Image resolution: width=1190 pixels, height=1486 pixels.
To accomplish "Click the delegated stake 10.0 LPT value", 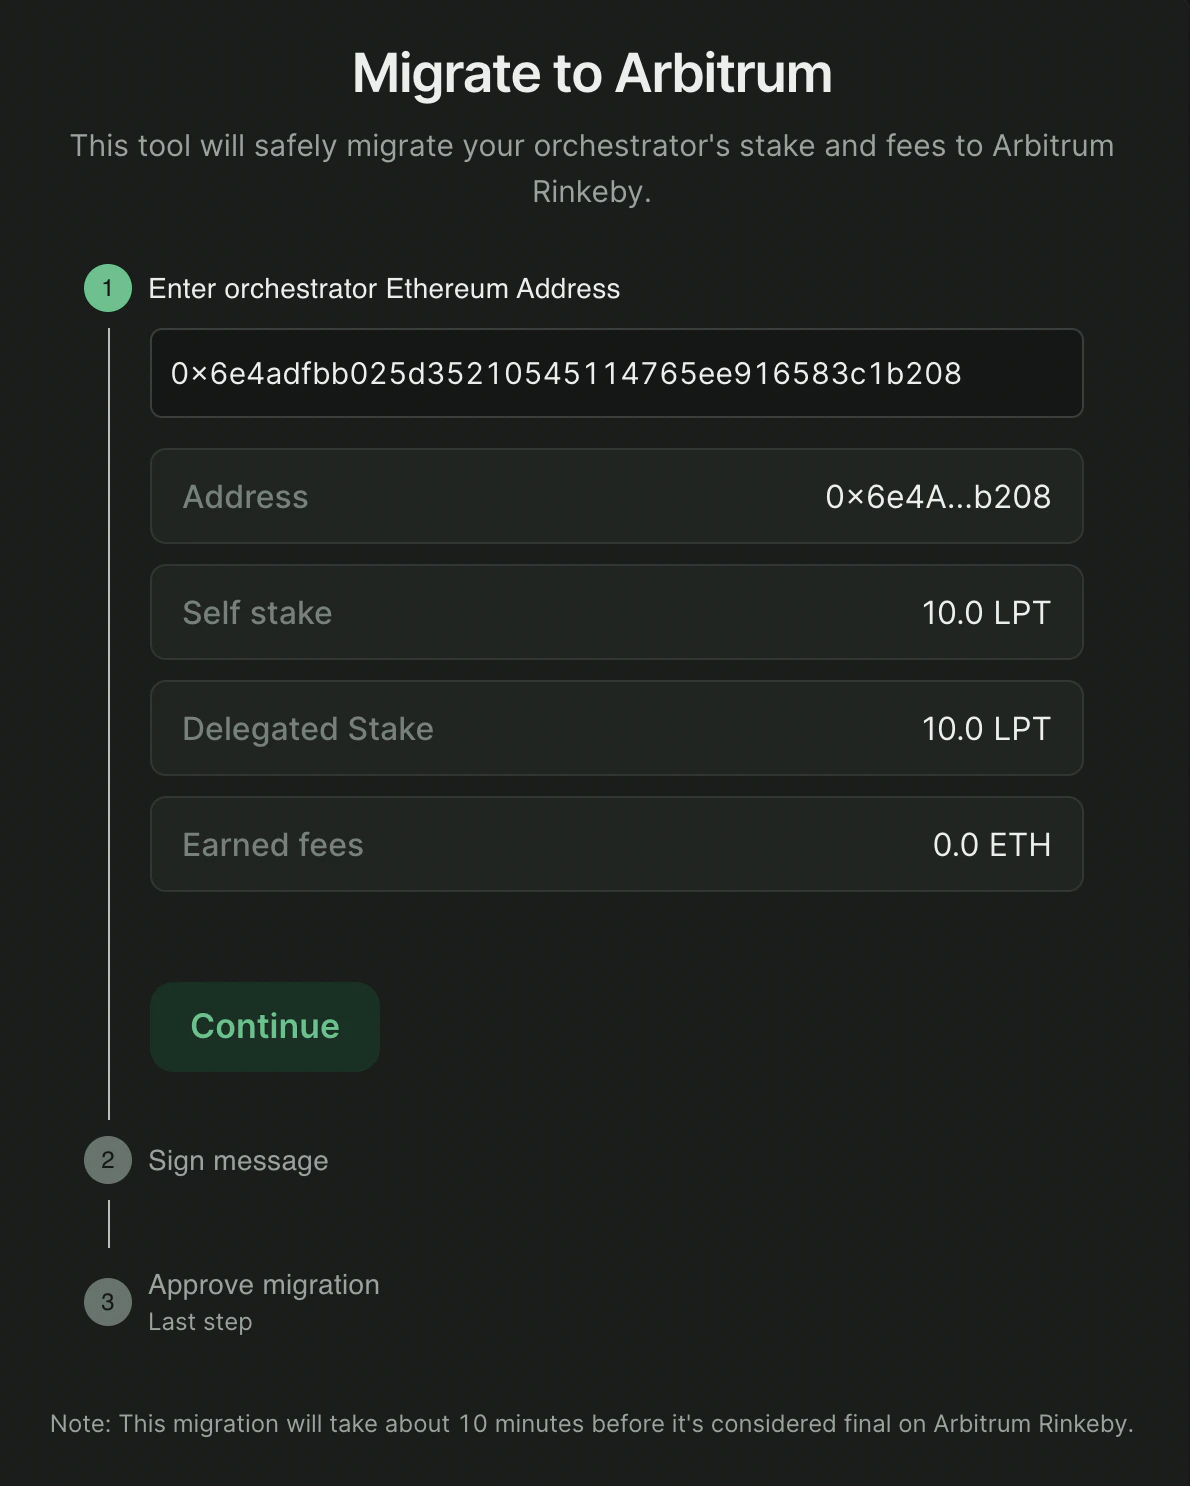I will pyautogui.click(x=985, y=729).
